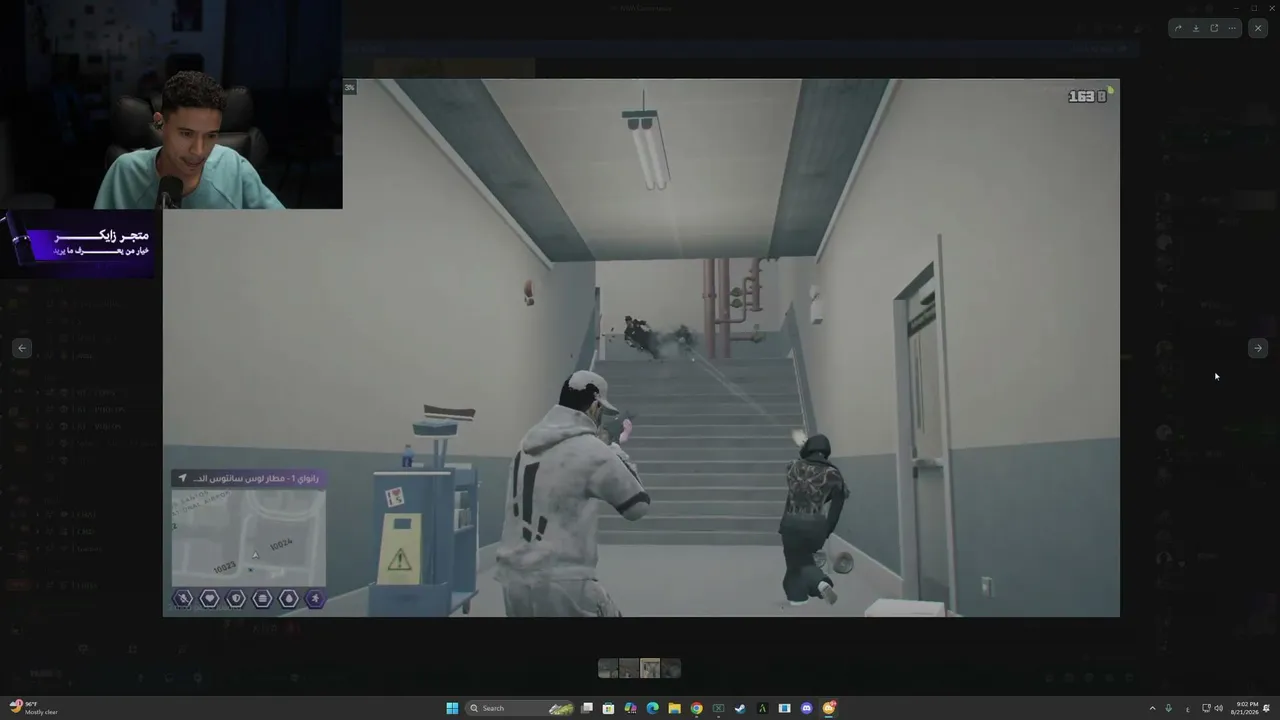Download the image using the download icon

(x=1196, y=28)
